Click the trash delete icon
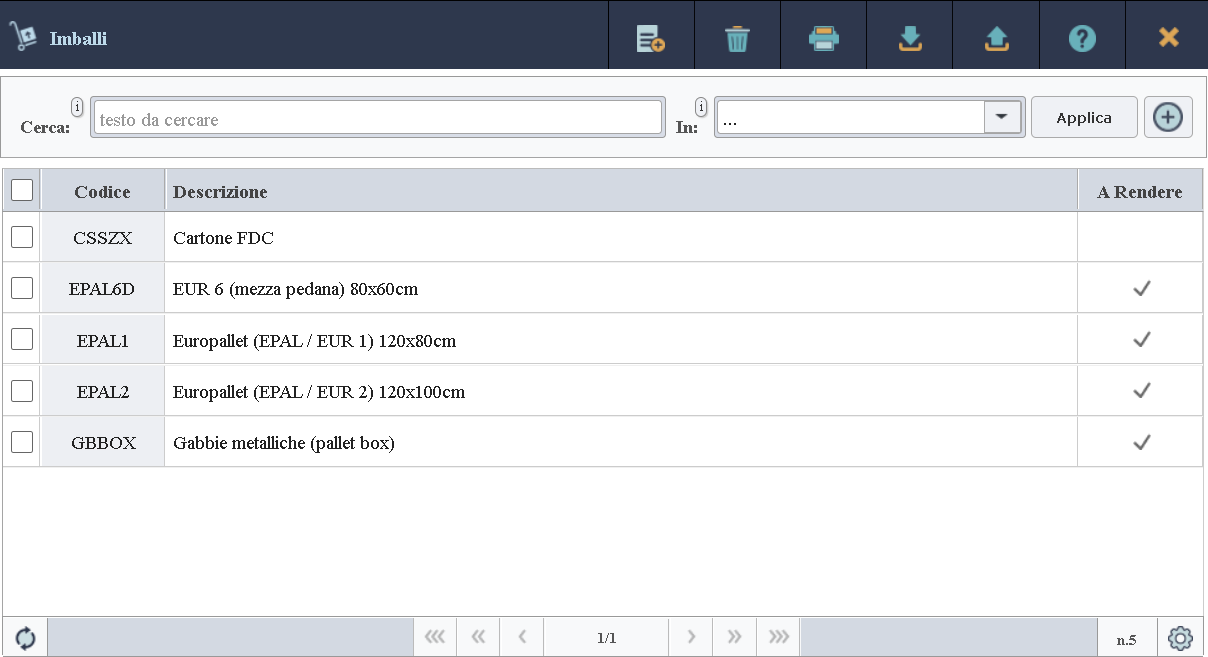The width and height of the screenshot is (1208, 657). coord(737,39)
